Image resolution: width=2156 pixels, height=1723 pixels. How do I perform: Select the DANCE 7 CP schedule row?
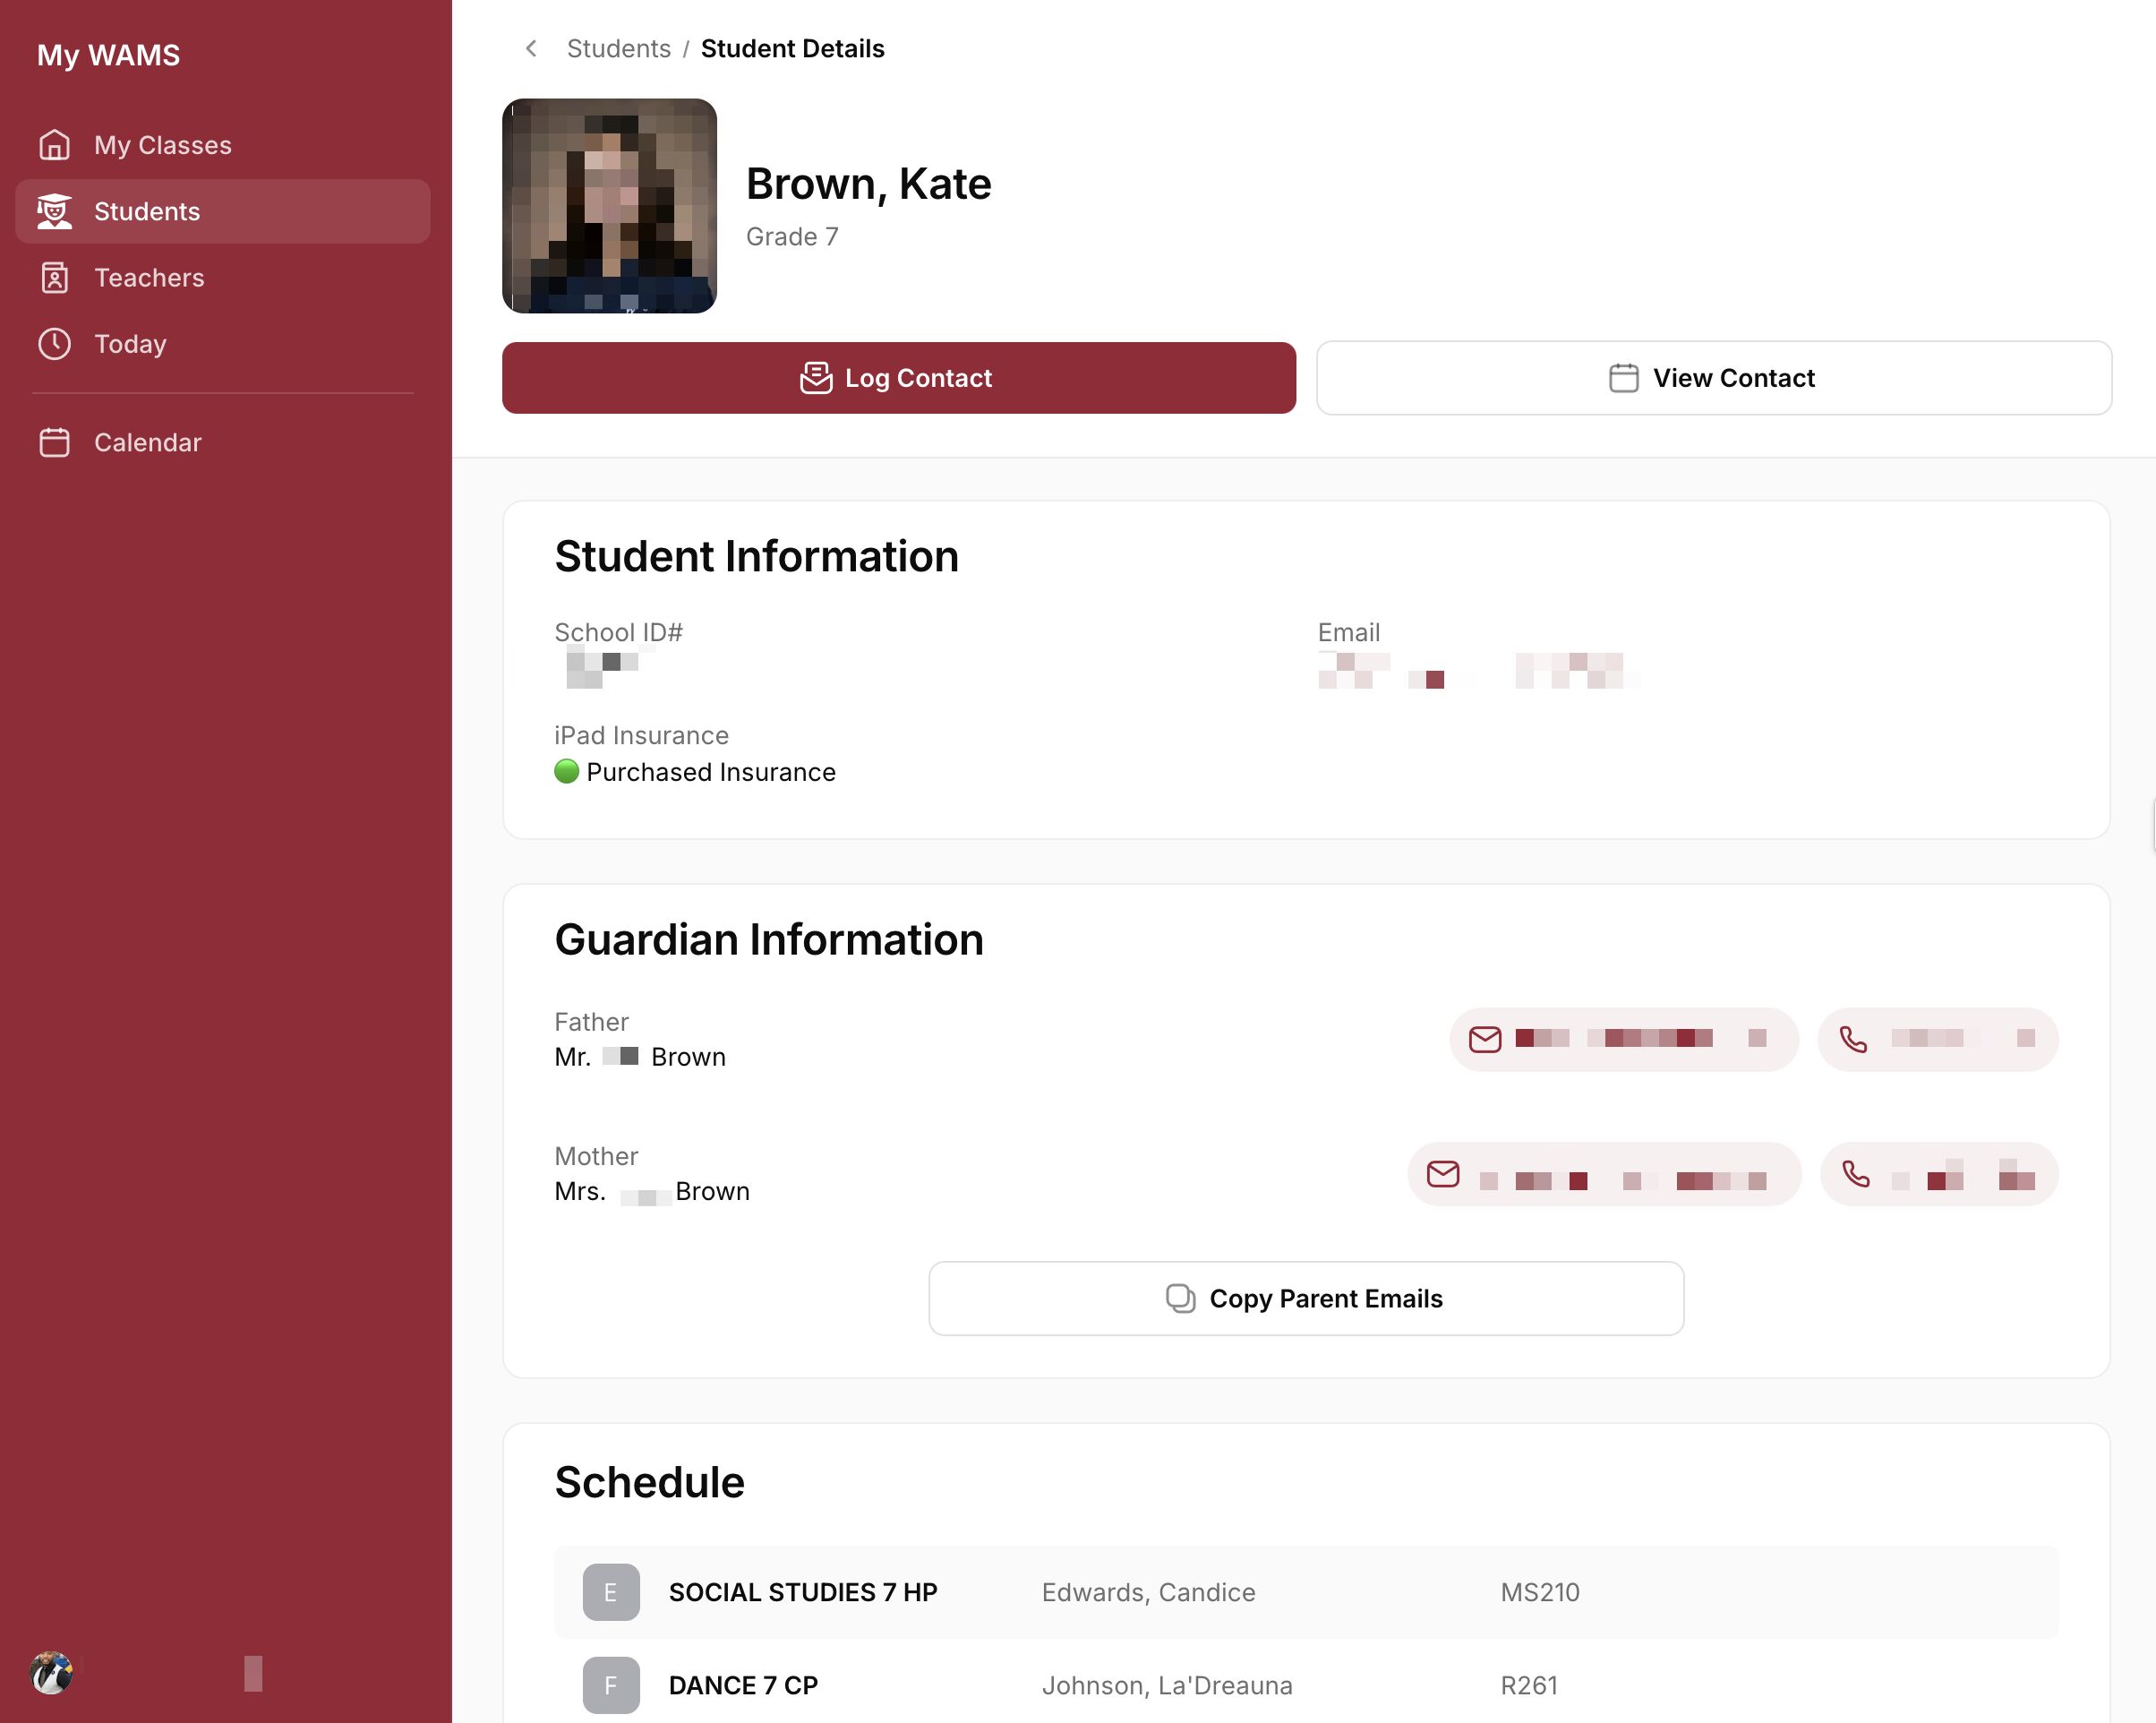click(x=1305, y=1685)
